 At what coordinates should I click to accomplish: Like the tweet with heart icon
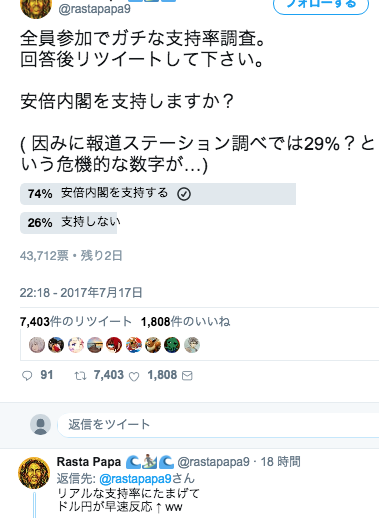tap(134, 376)
